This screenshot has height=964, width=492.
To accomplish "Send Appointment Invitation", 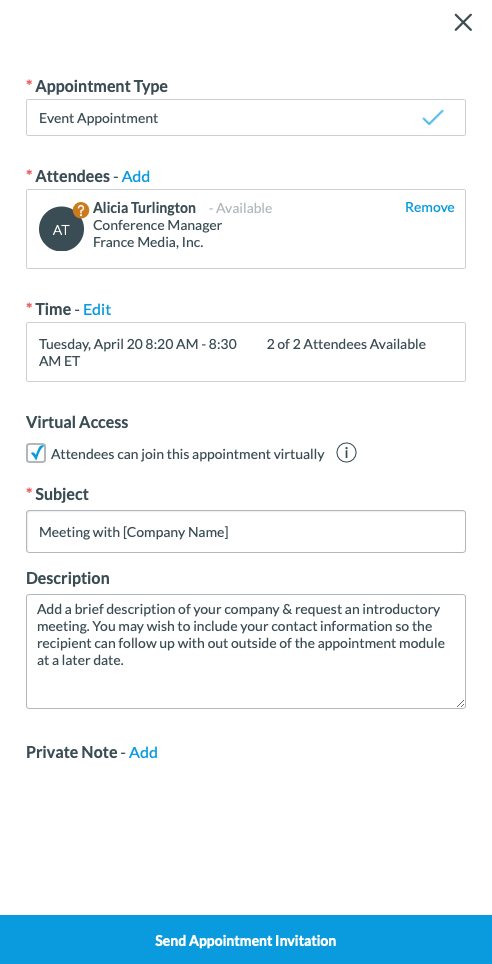I will [246, 939].
